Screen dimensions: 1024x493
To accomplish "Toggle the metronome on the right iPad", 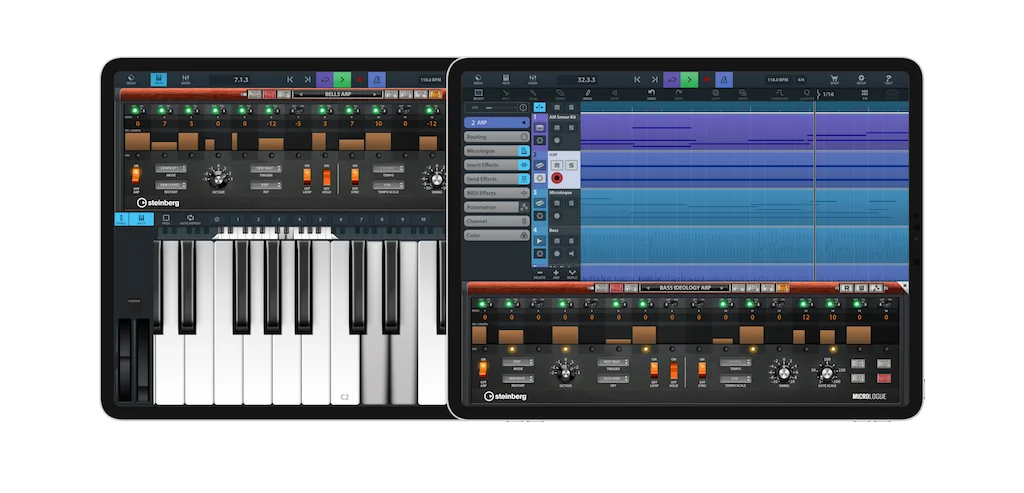I will (724, 80).
